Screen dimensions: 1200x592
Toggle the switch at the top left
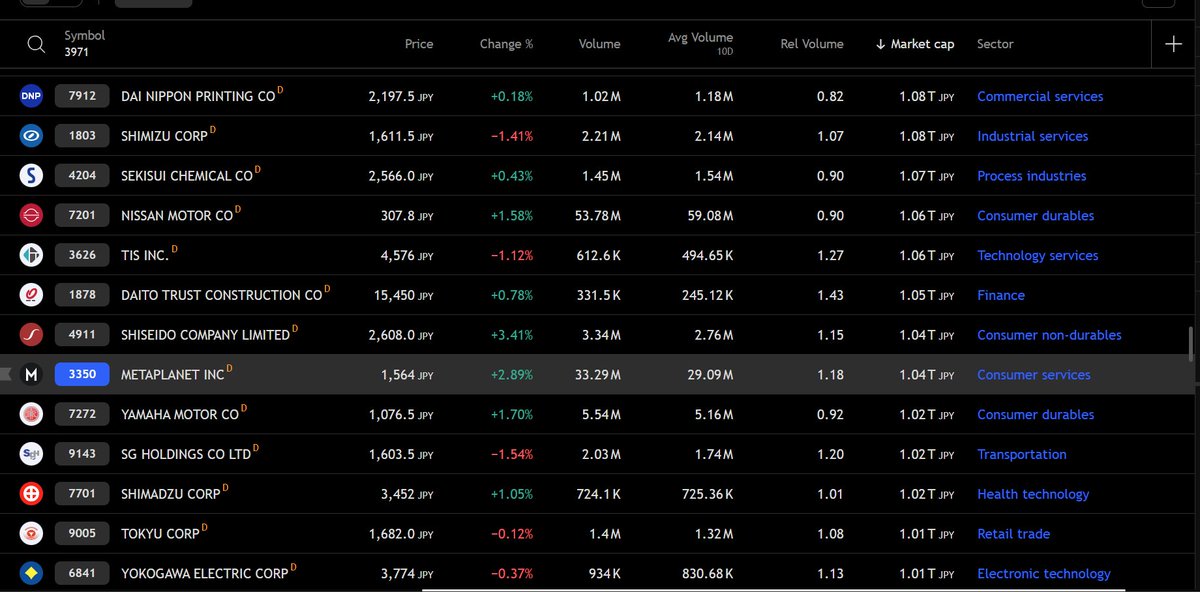(x=50, y=2)
